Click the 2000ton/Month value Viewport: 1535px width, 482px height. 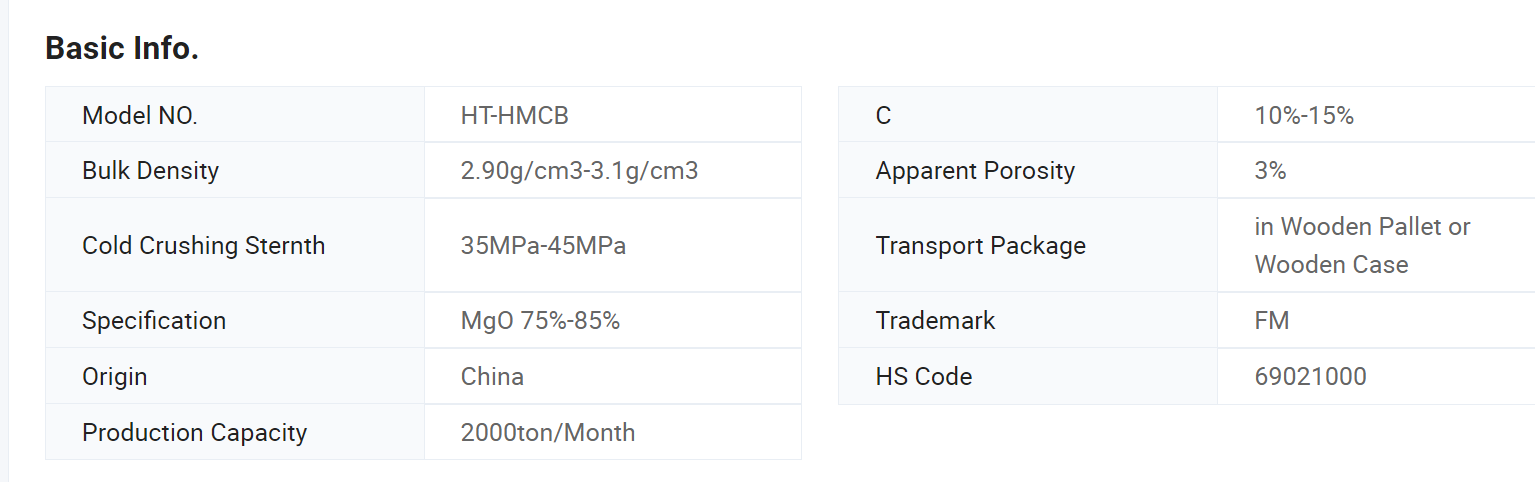(x=548, y=432)
